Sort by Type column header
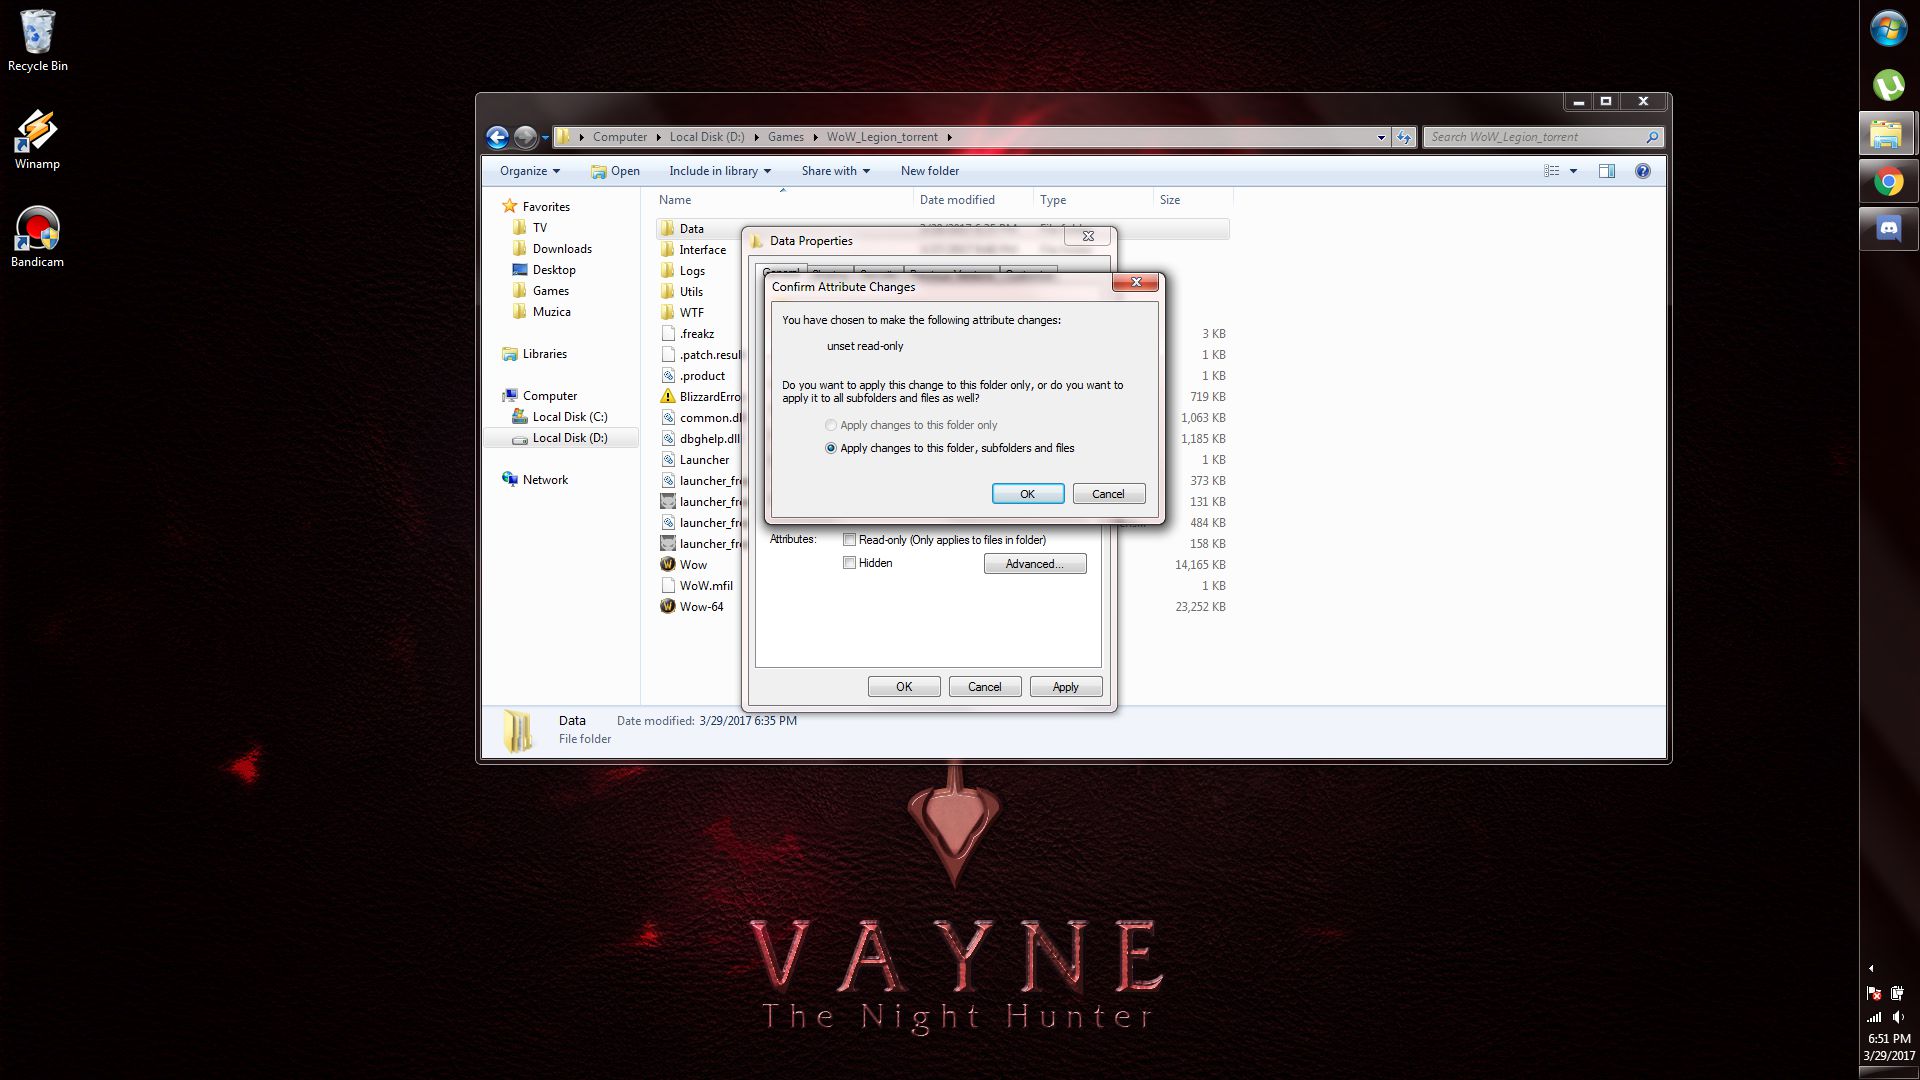 (x=1093, y=200)
